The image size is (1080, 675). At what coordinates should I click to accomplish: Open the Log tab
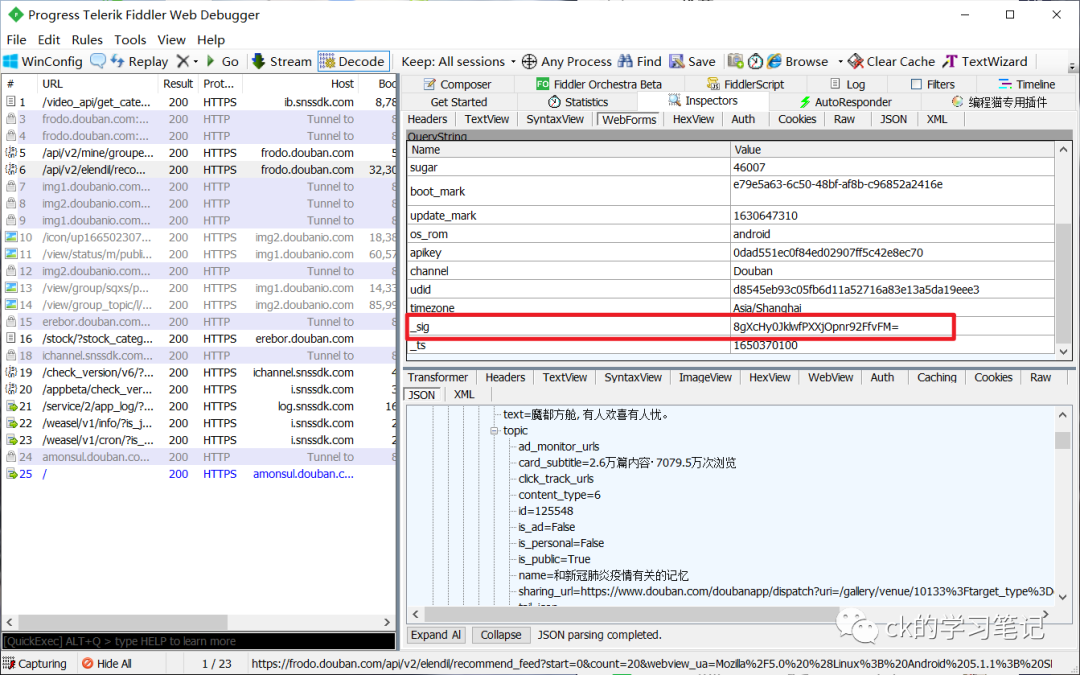coord(847,84)
